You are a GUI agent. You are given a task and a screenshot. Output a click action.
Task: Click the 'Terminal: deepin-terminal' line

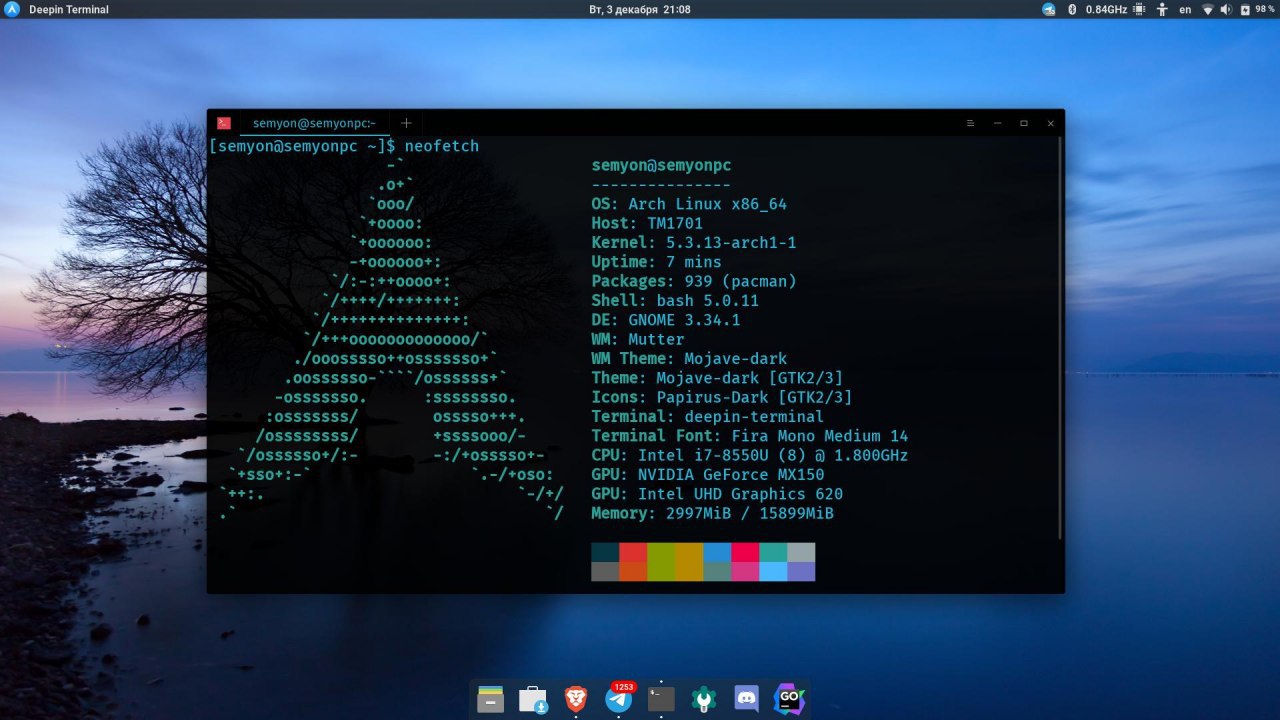tap(708, 416)
